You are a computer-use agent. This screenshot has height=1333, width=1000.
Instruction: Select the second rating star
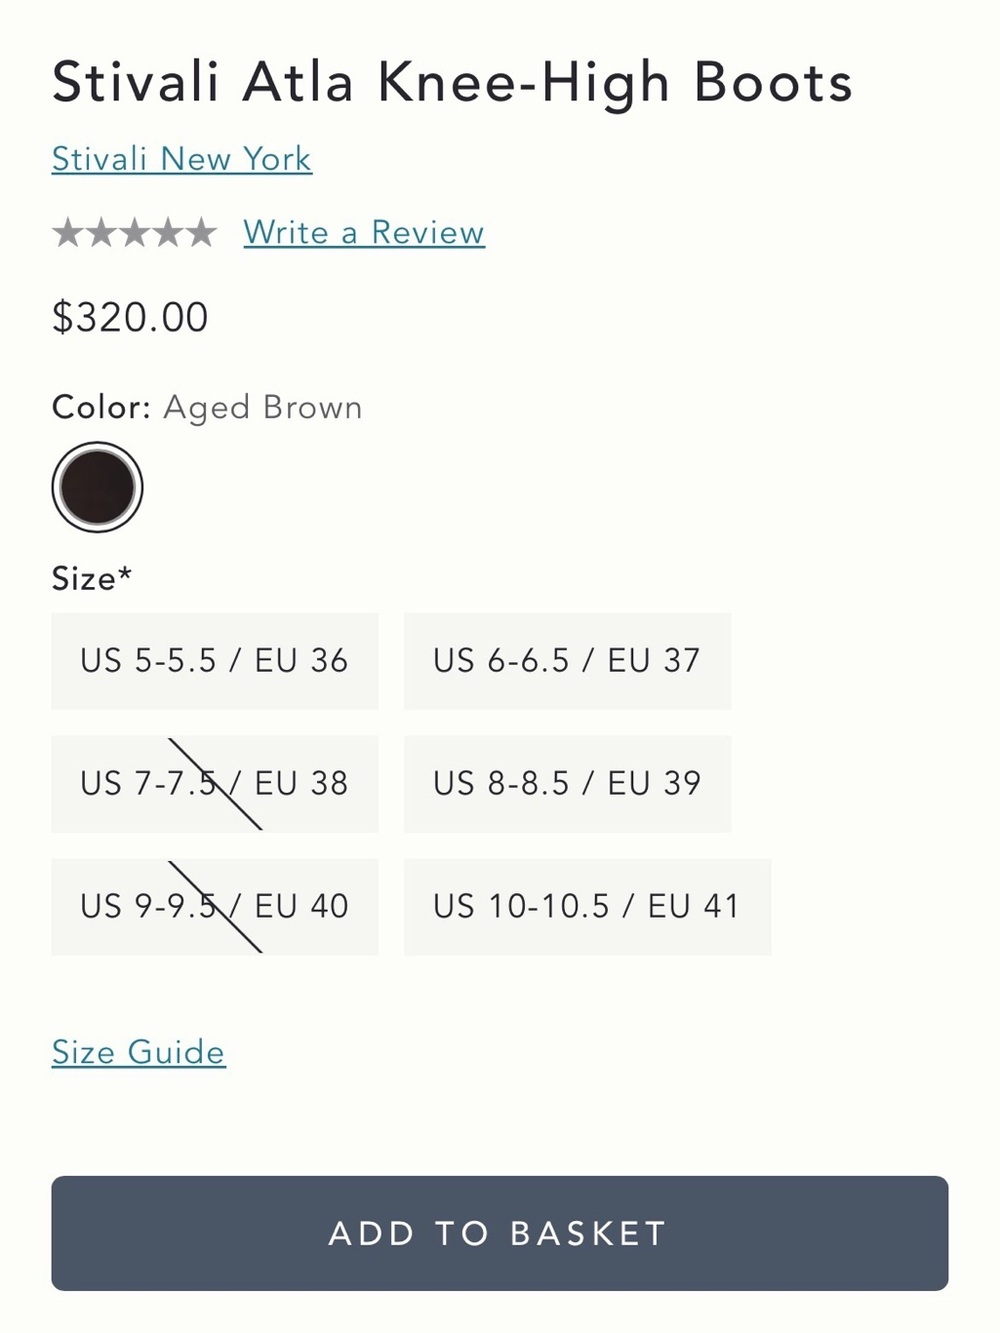point(101,232)
